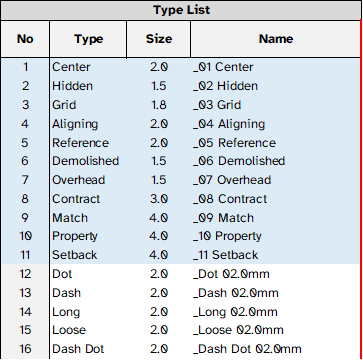
Task: Click the Loose type row
Action: [x=181, y=330]
